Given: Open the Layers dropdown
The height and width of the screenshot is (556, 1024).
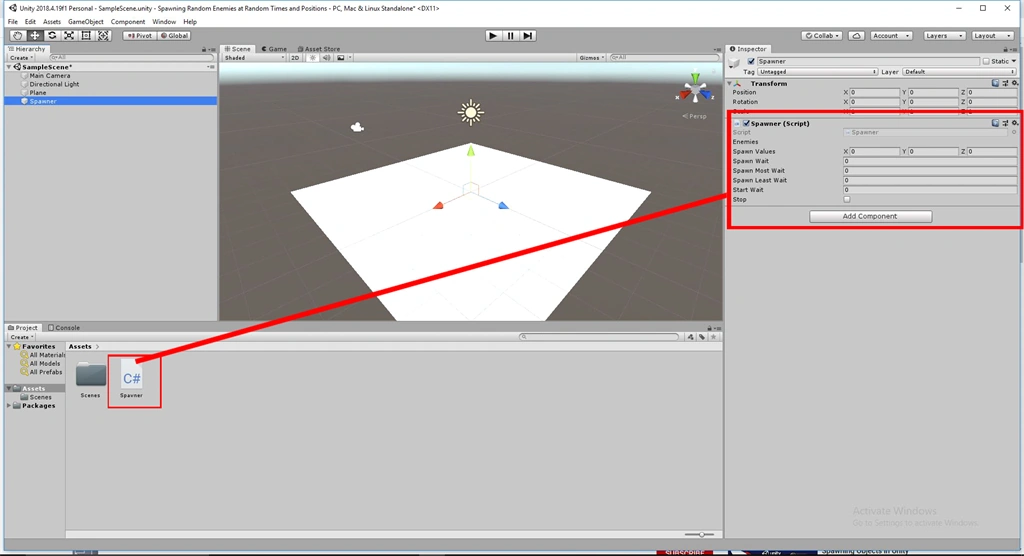Looking at the screenshot, I should (x=944, y=36).
